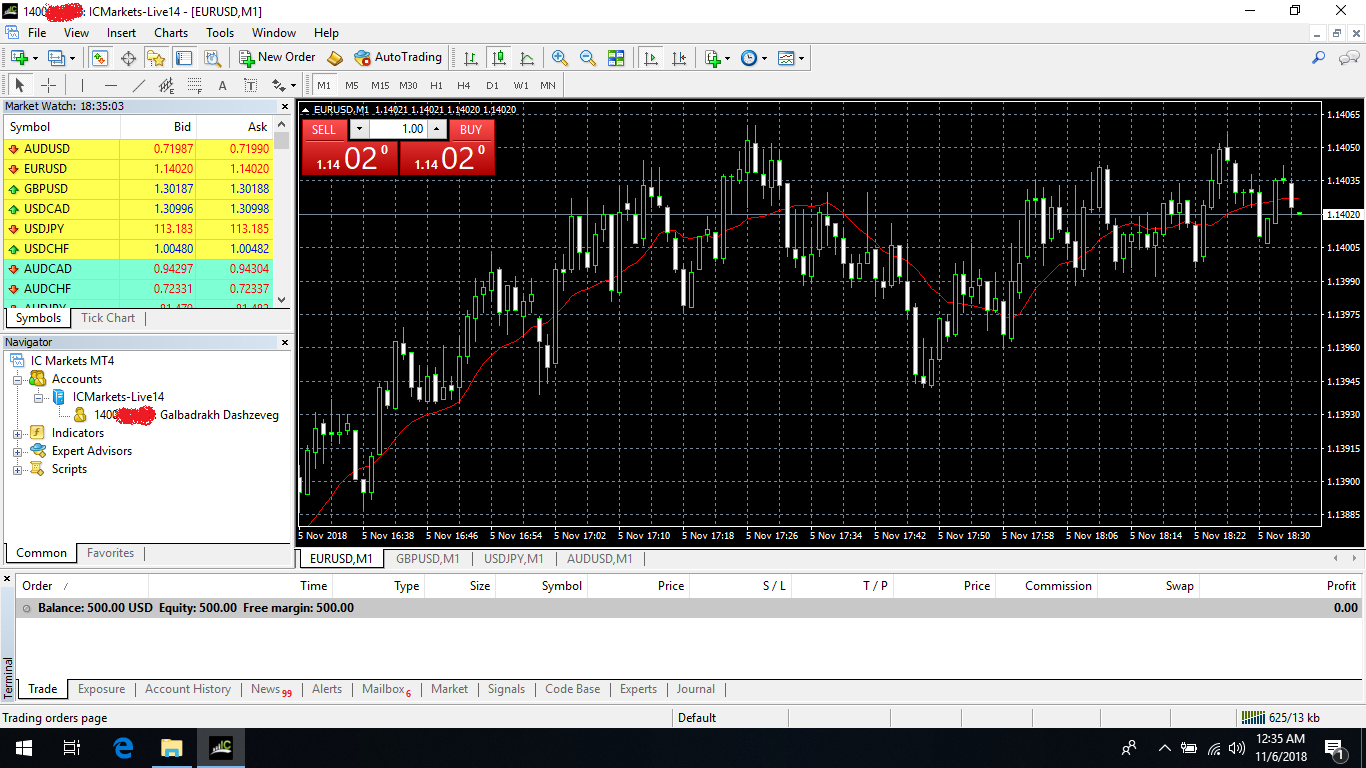Select the vertical line drawing tool
Viewport: 1366px width, 768px height.
82,85
